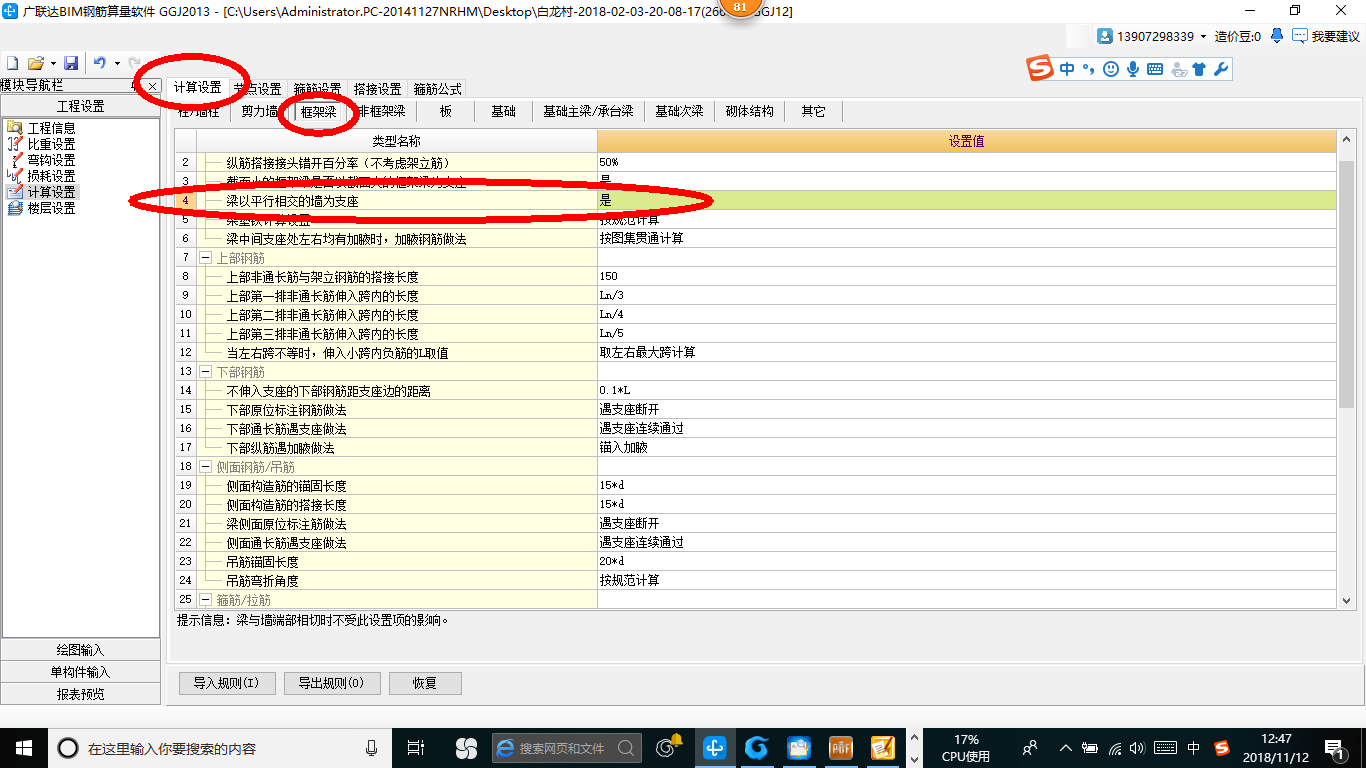Click the table scrollbar down arrow
Image resolution: width=1366 pixels, height=768 pixels.
[1346, 600]
